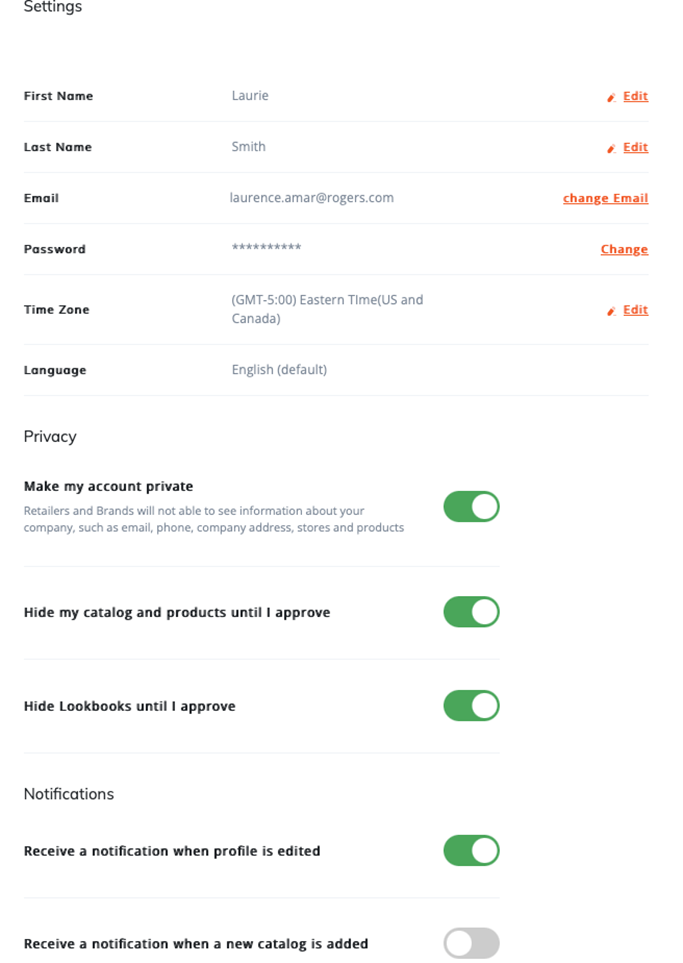The image size is (683, 963).
Task: Click the pencil icon beside Last Name
Action: [611, 148]
